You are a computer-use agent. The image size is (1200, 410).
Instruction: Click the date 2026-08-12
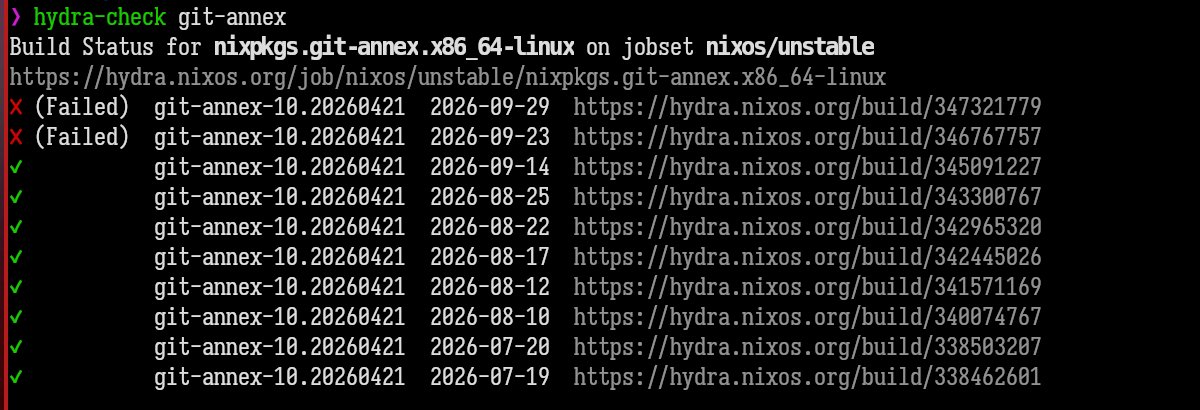pos(490,287)
